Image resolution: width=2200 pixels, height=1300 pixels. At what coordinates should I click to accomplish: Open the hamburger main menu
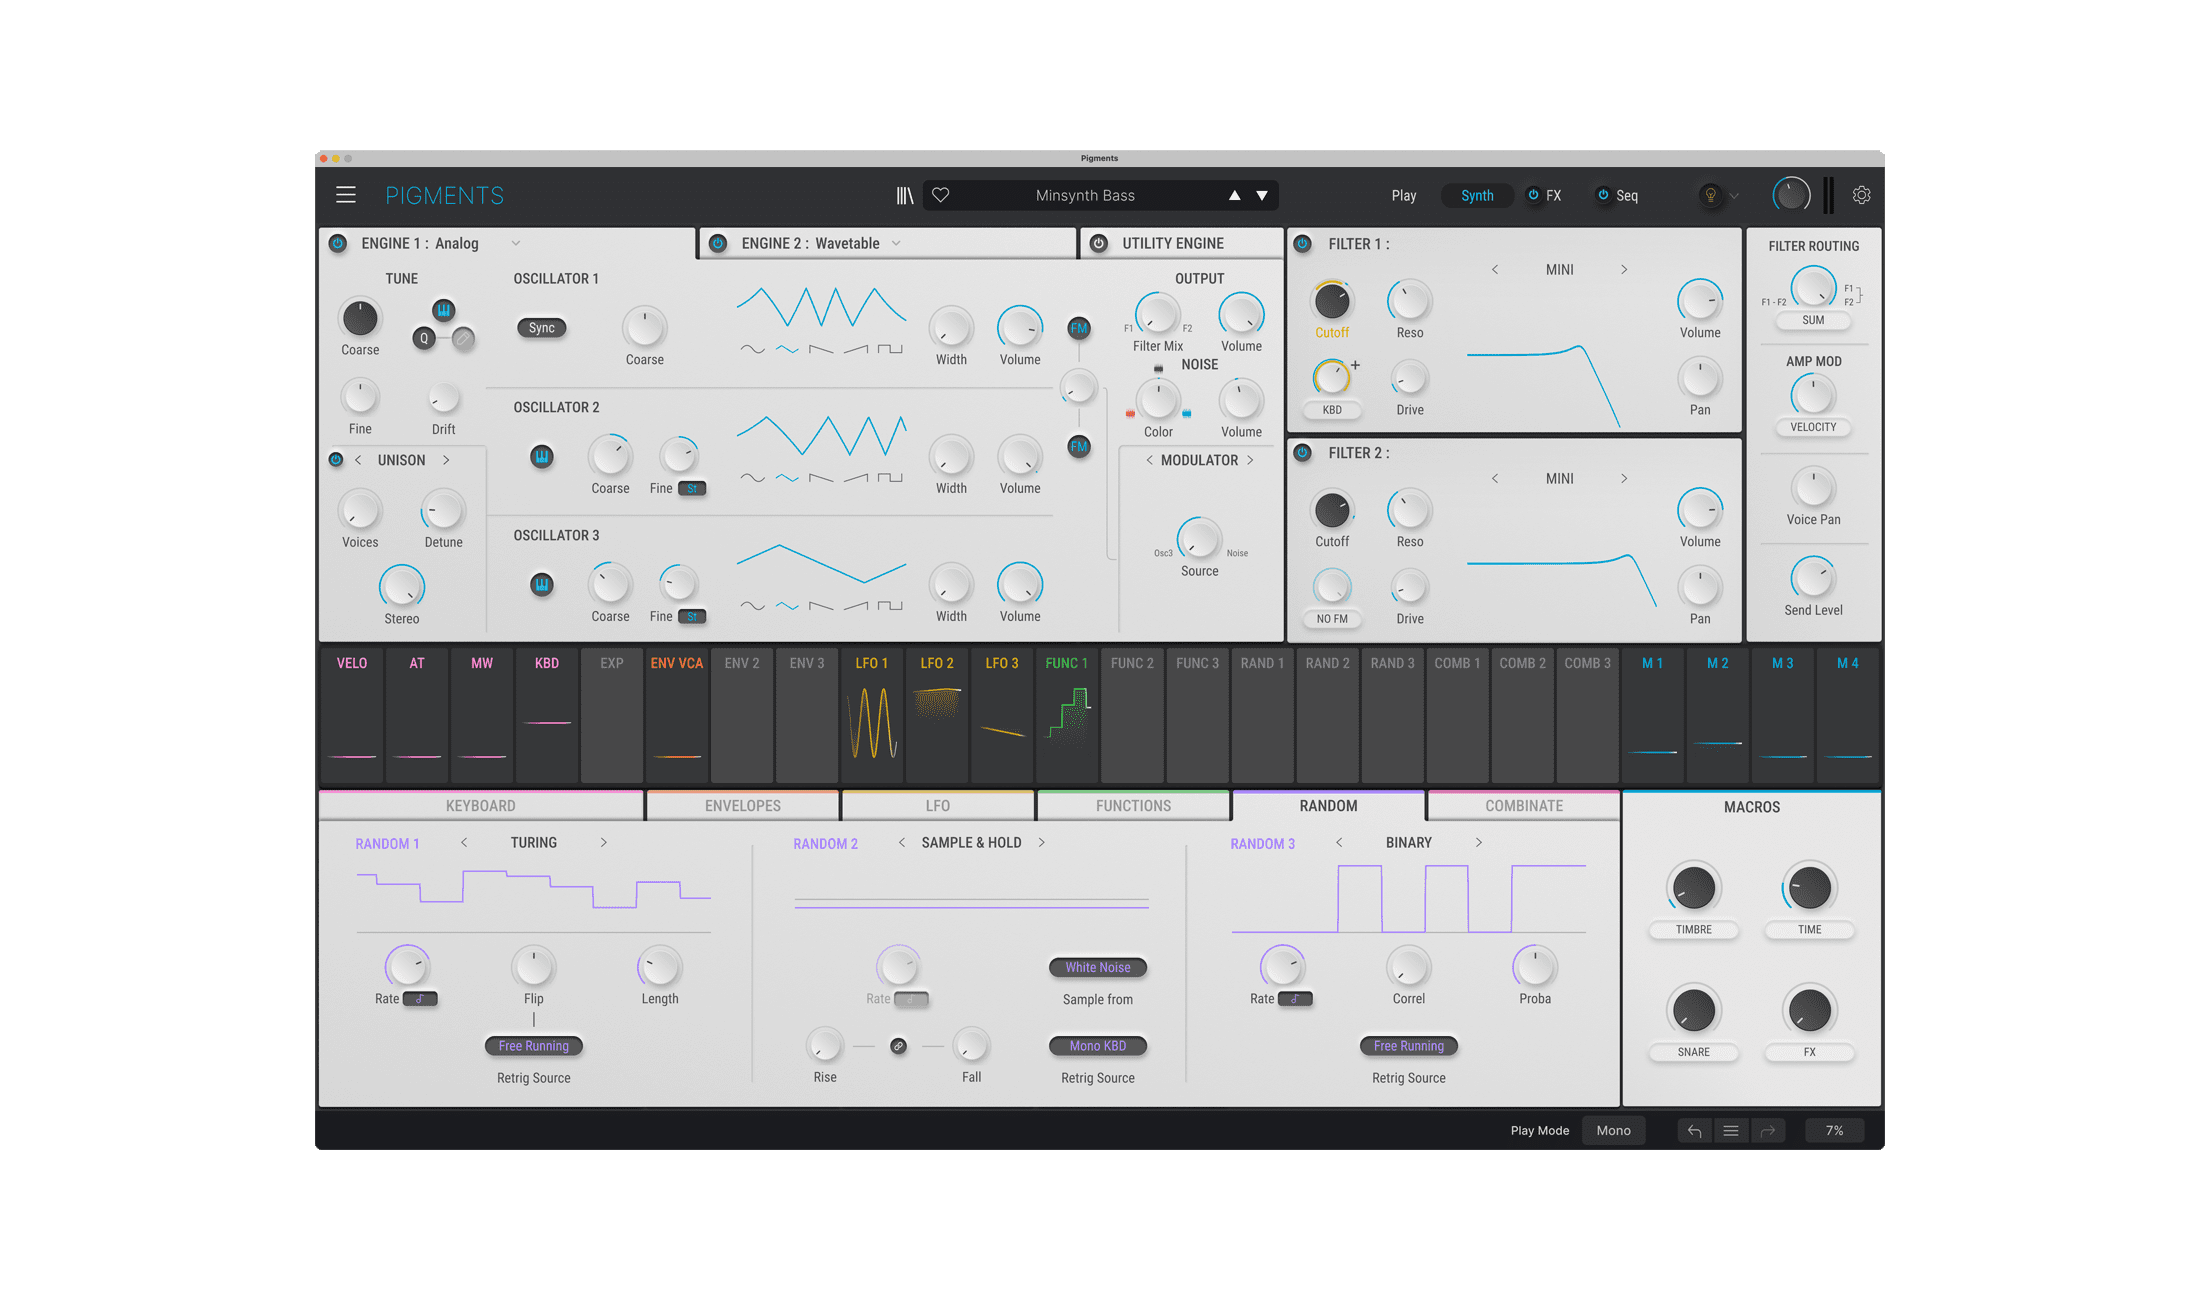(346, 195)
